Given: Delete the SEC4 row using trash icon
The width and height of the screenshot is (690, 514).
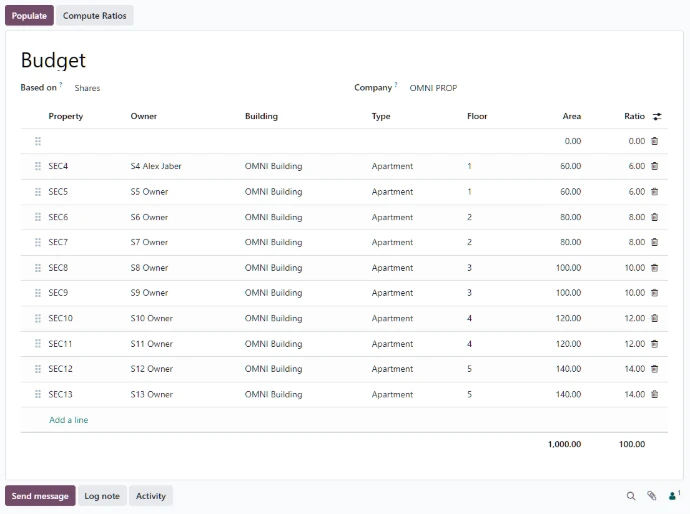Looking at the screenshot, I should [x=655, y=166].
